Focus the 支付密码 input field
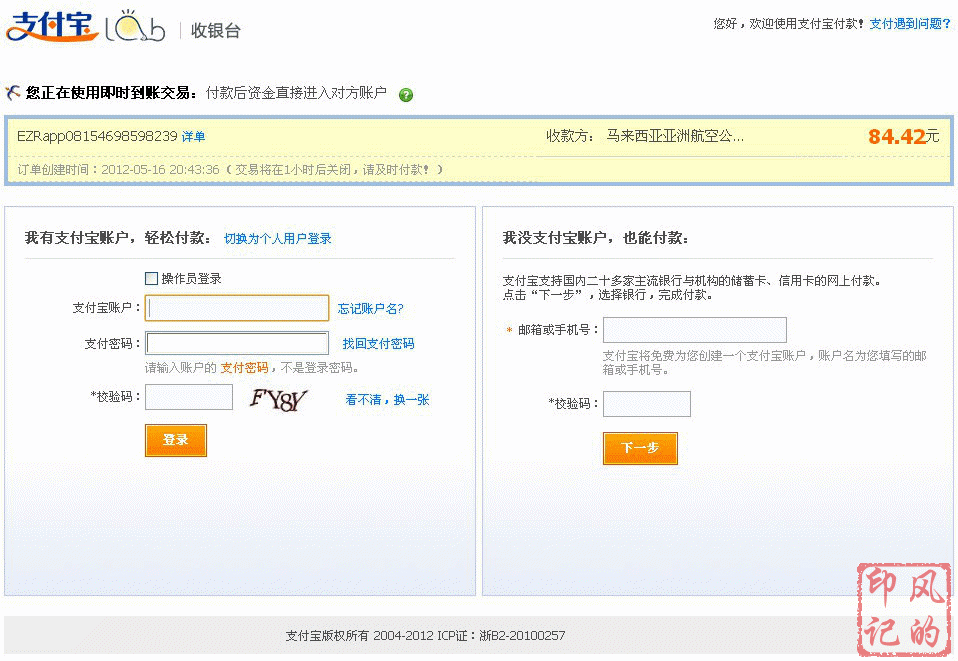Image resolution: width=958 pixels, height=661 pixels. coord(237,343)
